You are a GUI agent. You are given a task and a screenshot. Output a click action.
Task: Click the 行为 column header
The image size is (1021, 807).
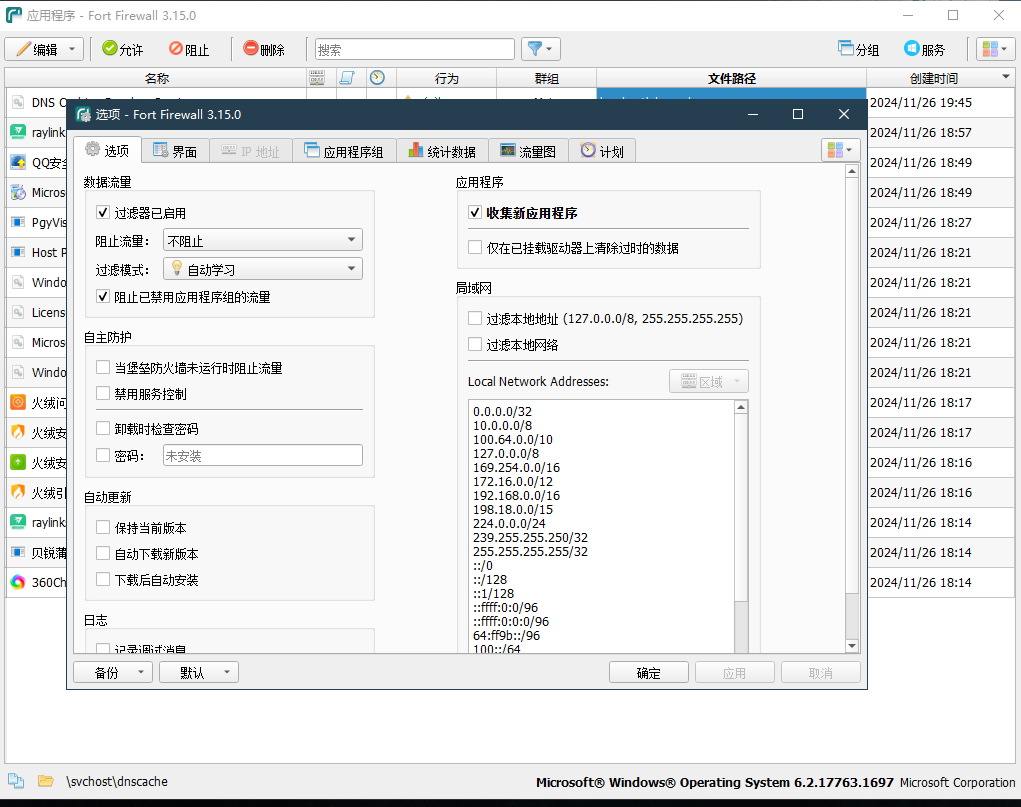pos(447,79)
